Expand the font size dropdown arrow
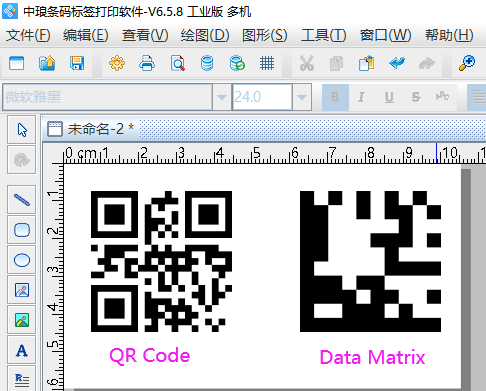Viewport: 486px width, 391px height. (302, 97)
